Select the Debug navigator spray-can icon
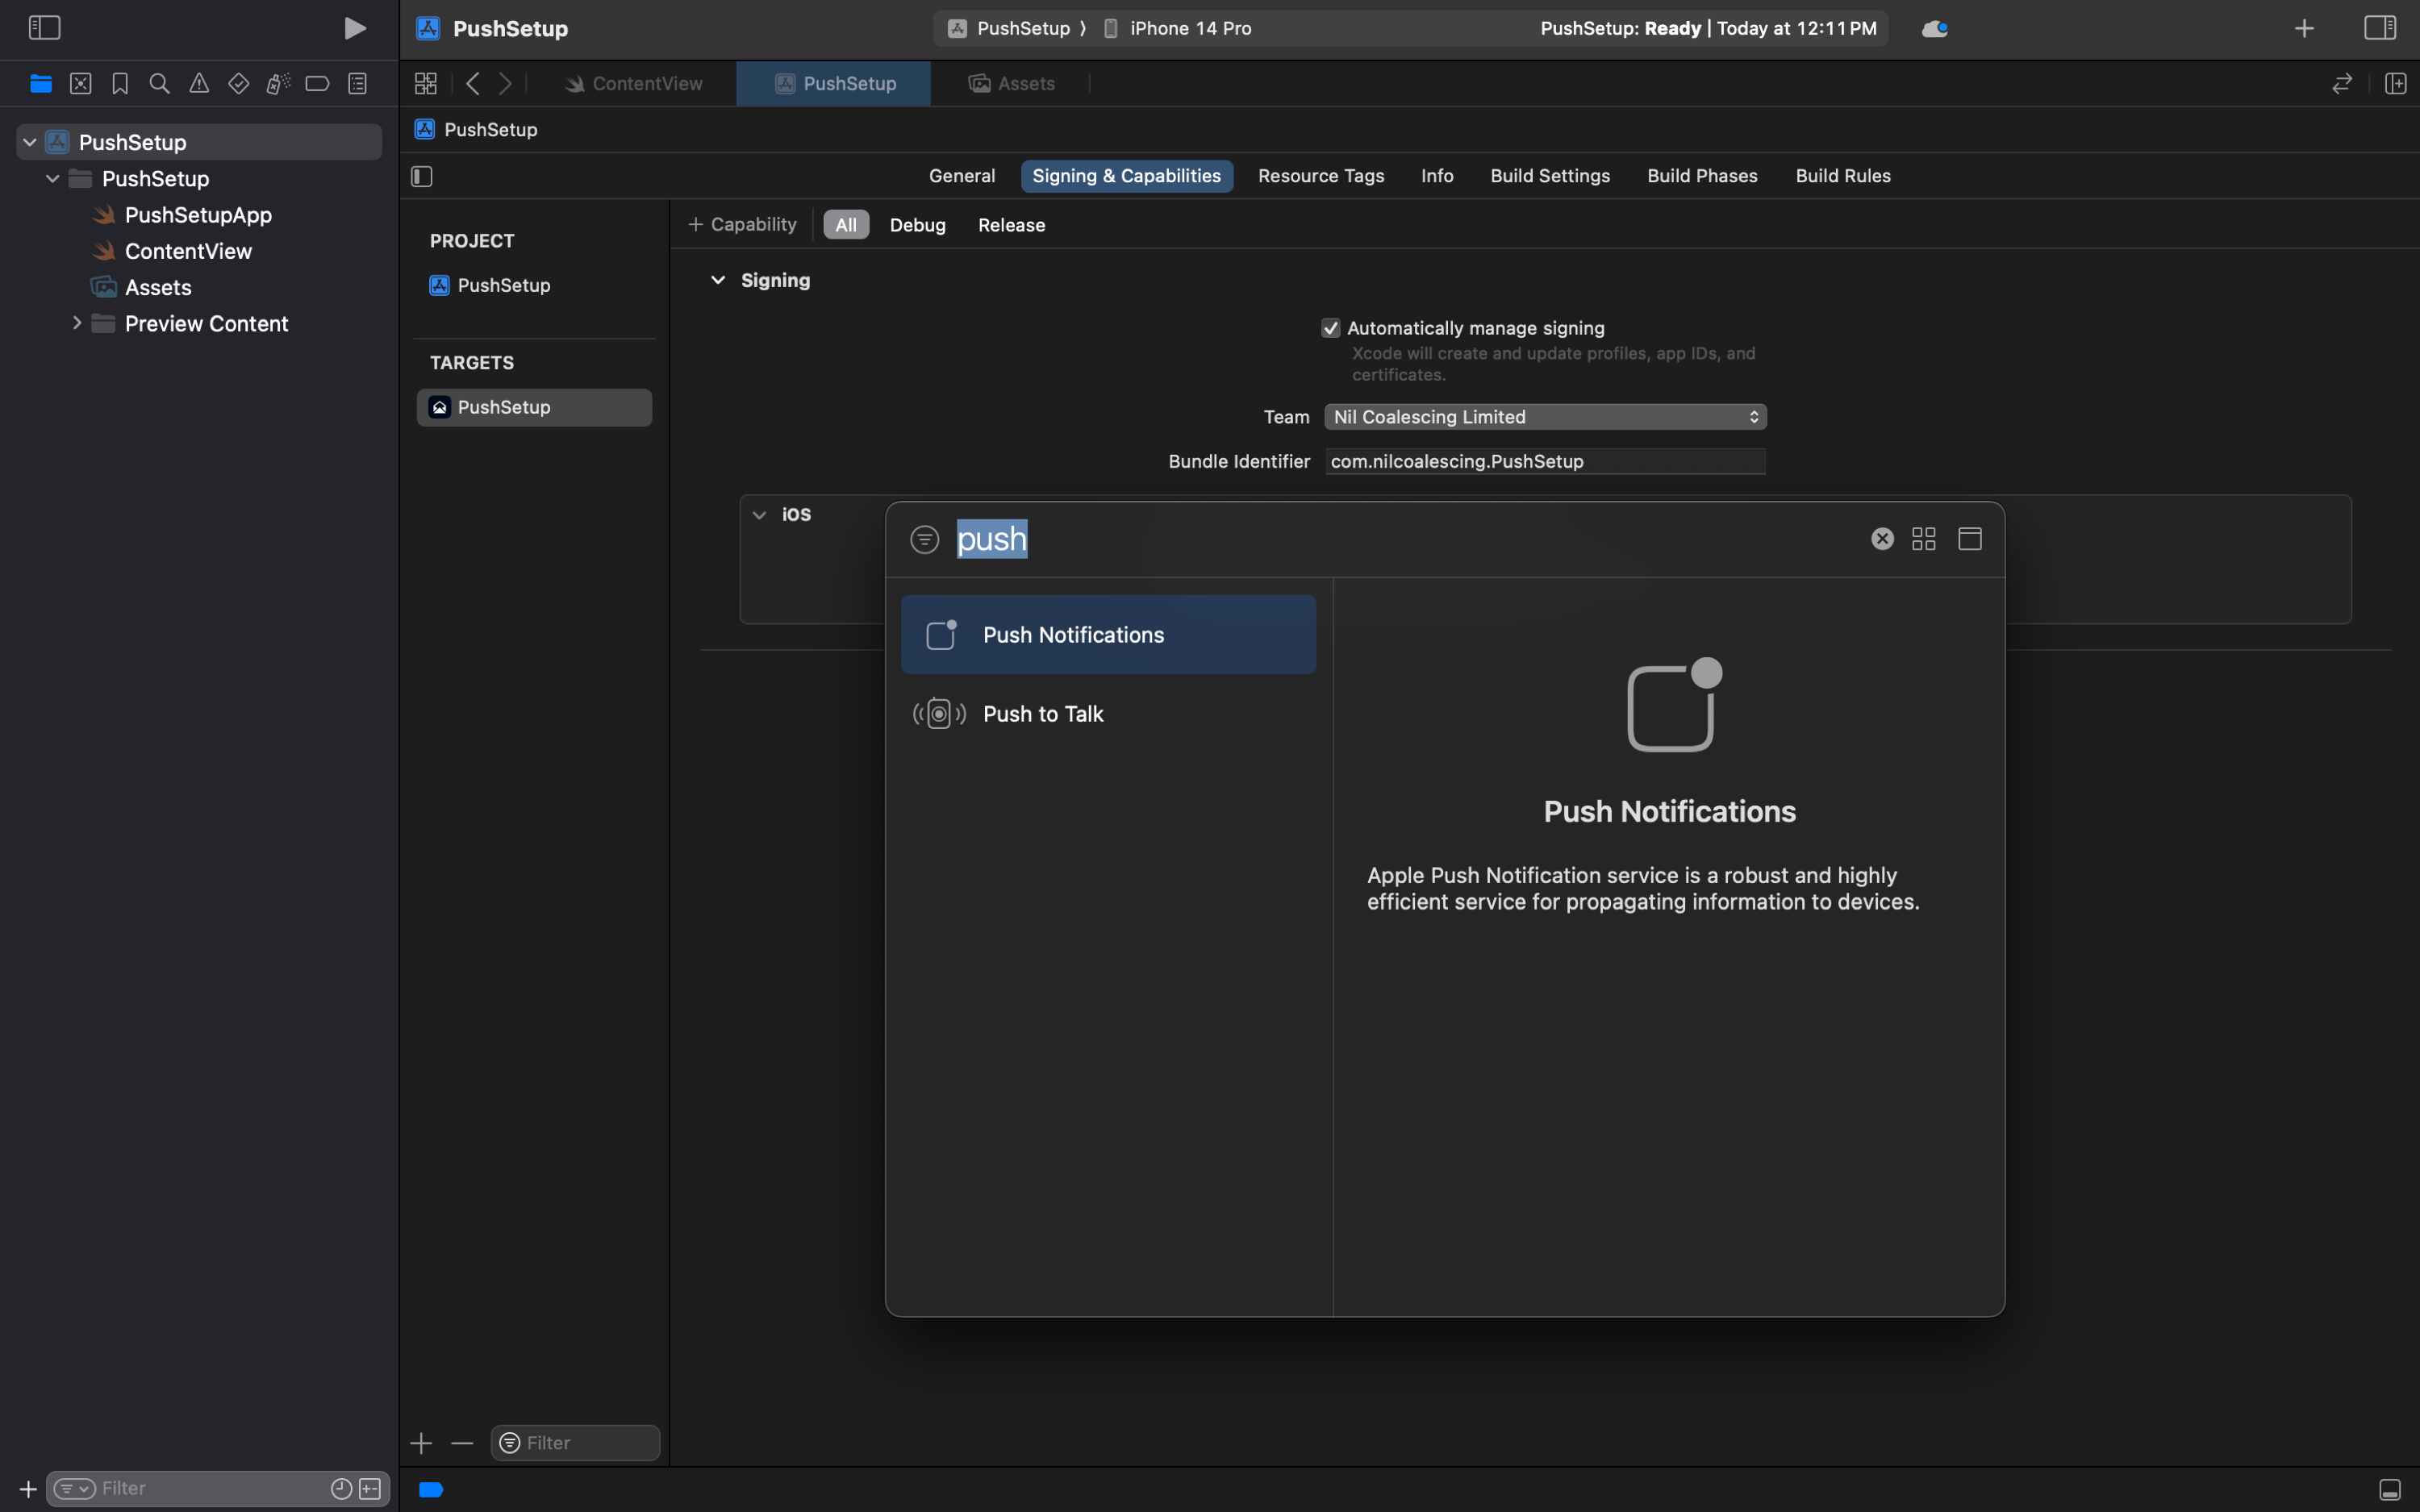The height and width of the screenshot is (1512, 2420). [x=278, y=83]
